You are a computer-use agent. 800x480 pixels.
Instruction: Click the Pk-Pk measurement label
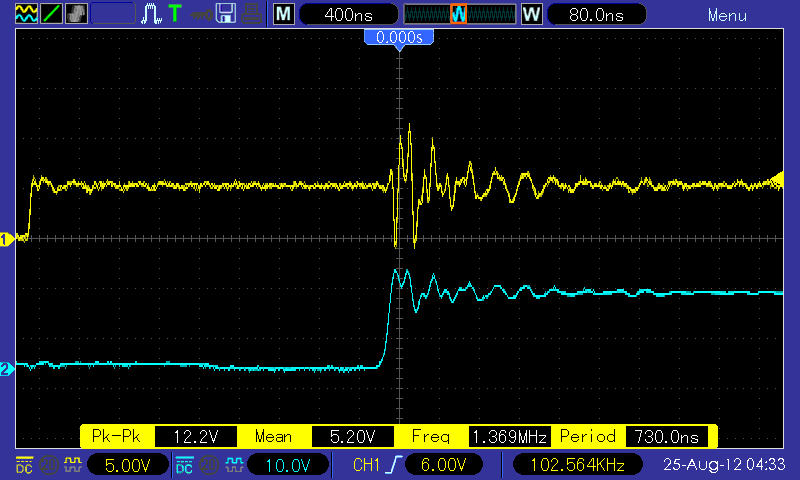[x=116, y=437]
